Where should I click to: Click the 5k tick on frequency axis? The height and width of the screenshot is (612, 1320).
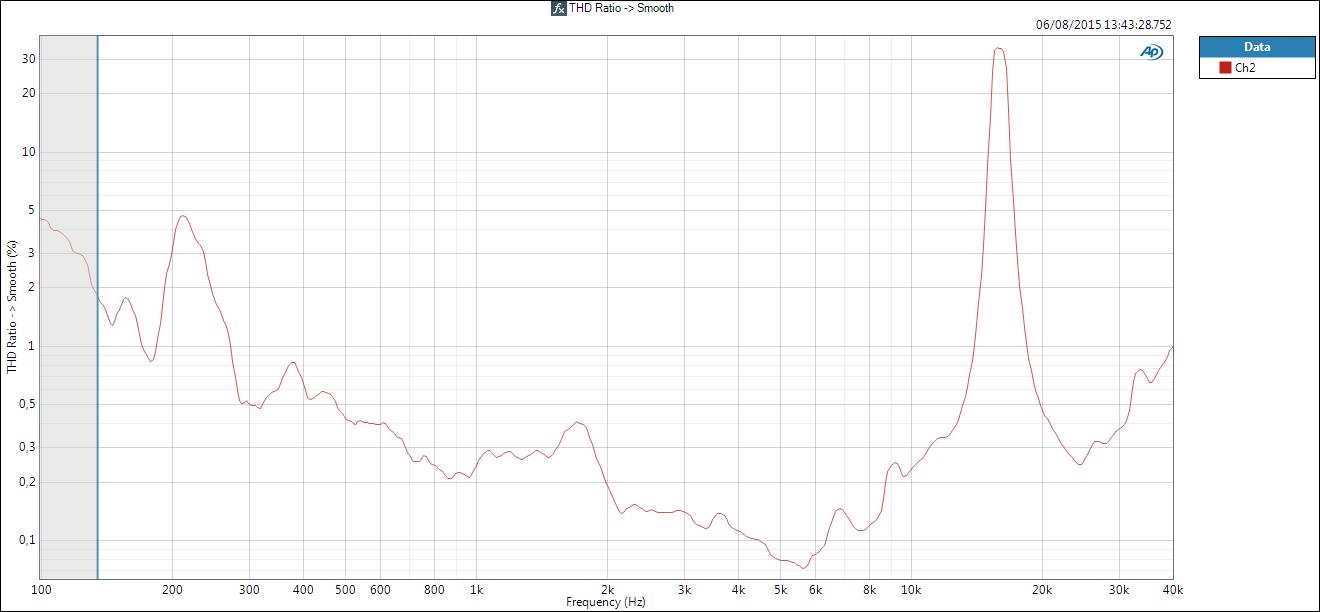780,589
